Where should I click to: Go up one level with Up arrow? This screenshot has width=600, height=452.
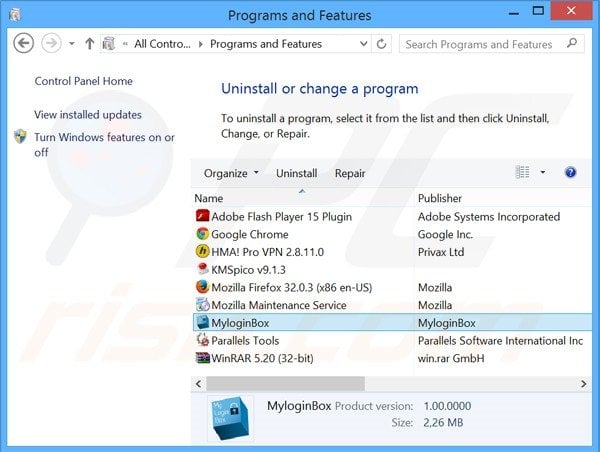90,44
